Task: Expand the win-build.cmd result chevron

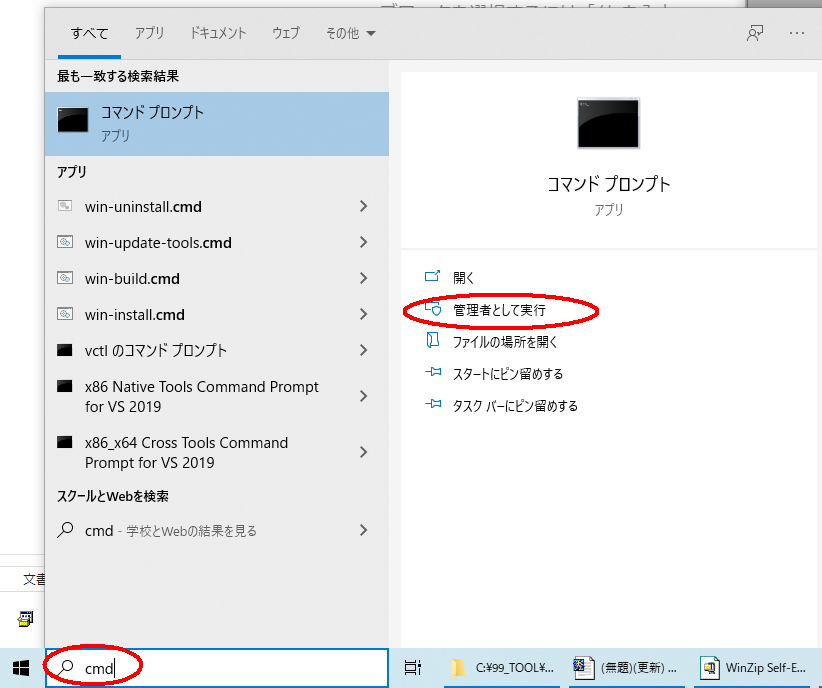Action: point(363,278)
